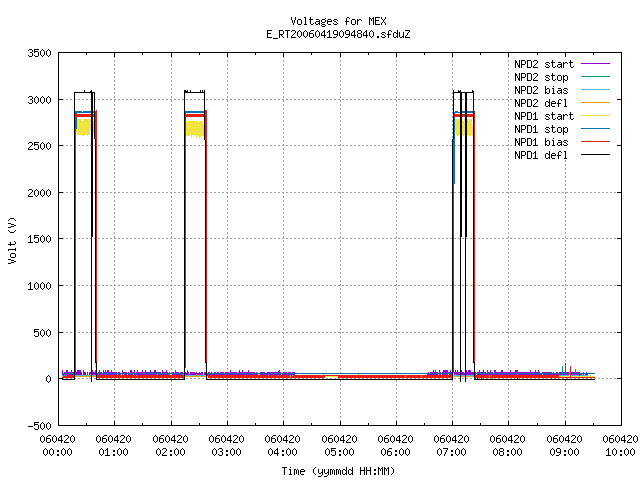640x480 pixels.
Task: Click the chart title 'Voltages for MEX'
Action: click(338, 21)
